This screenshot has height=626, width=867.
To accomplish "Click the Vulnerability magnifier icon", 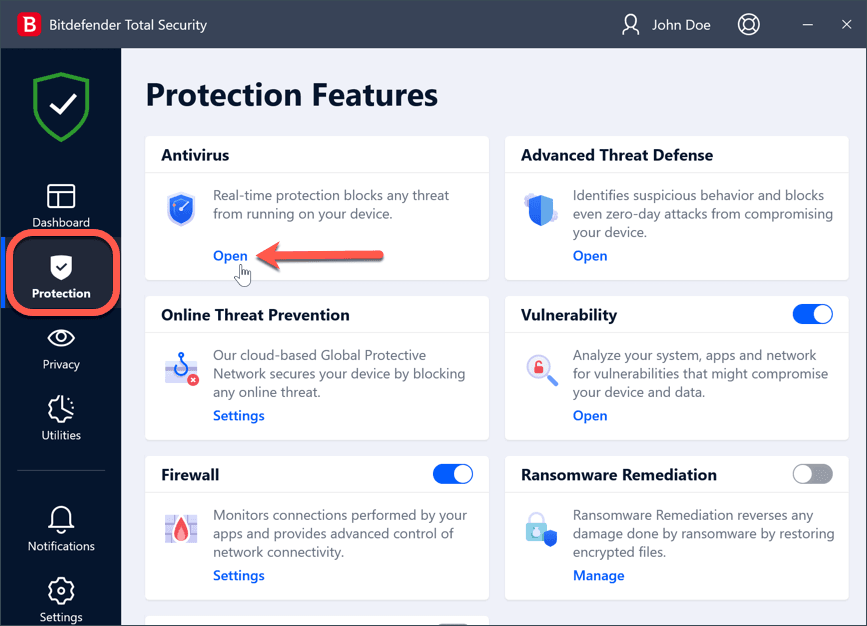I will tap(541, 370).
